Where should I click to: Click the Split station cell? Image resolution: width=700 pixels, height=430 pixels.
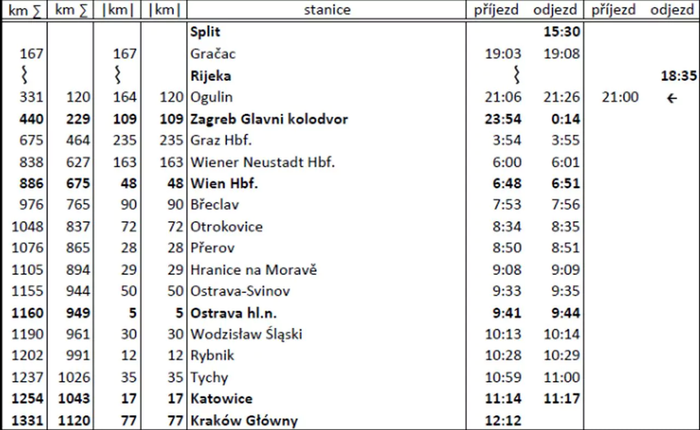pyautogui.click(x=205, y=32)
